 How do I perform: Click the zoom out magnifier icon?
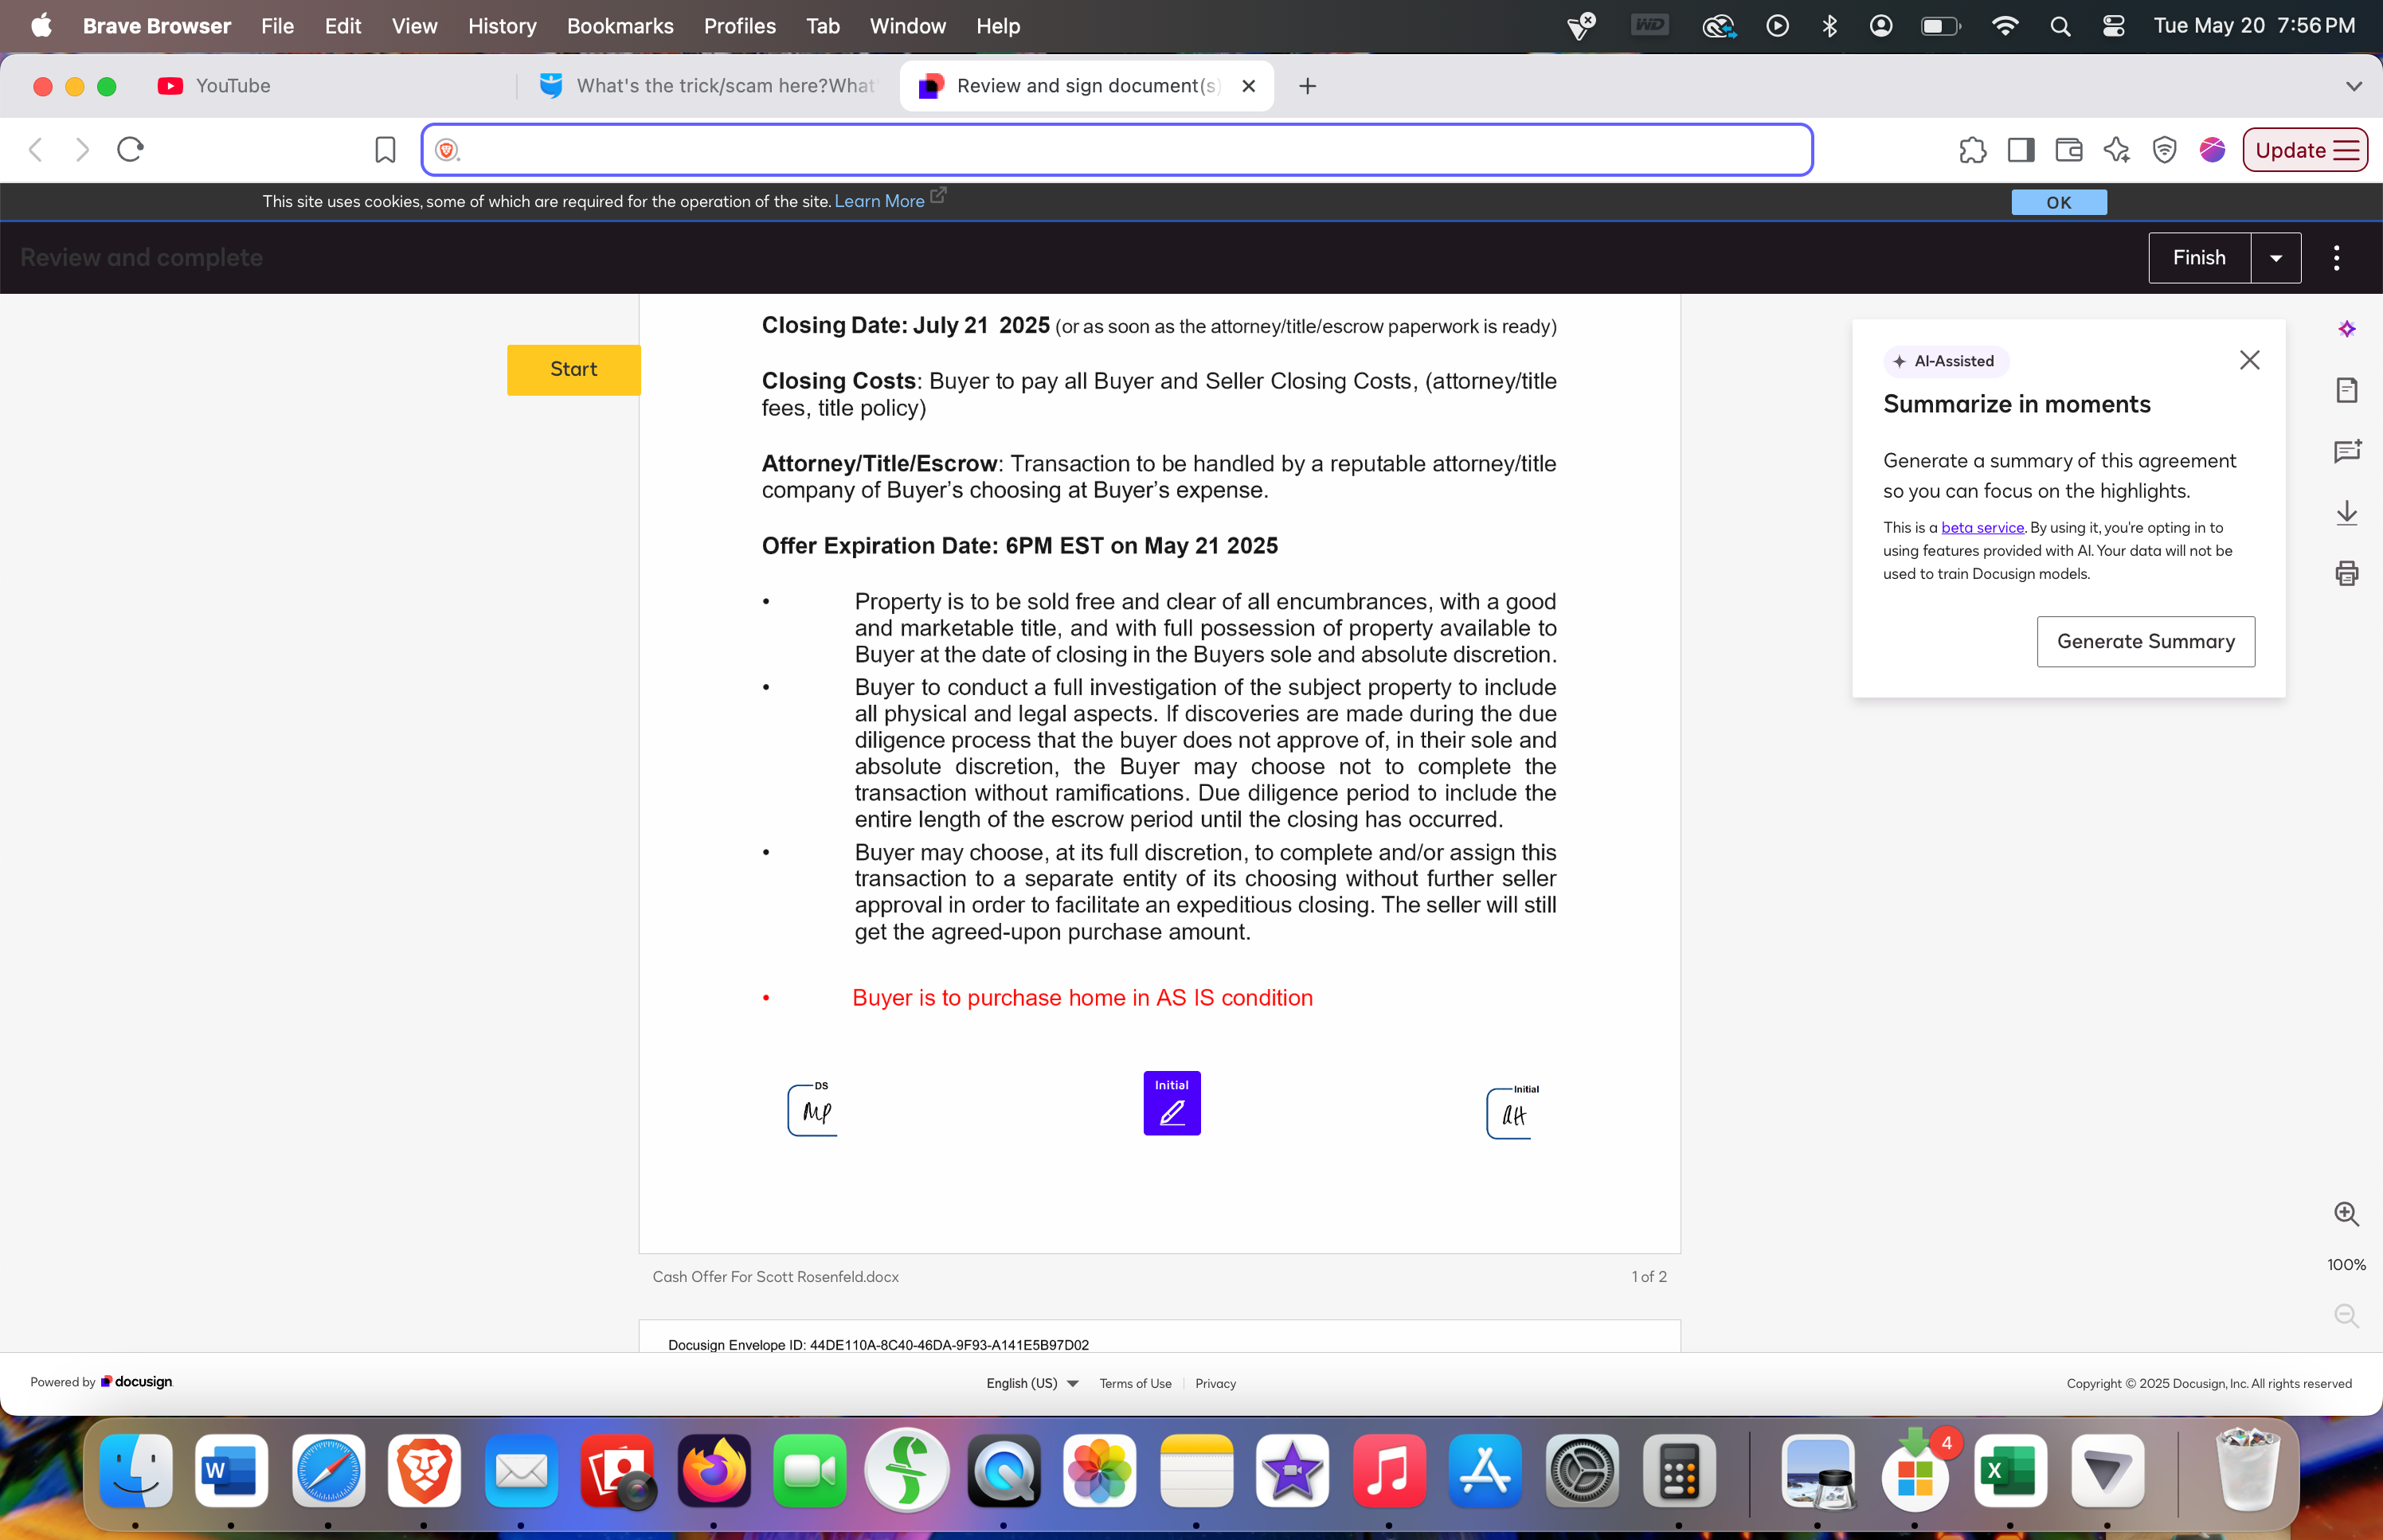coord(2346,1316)
